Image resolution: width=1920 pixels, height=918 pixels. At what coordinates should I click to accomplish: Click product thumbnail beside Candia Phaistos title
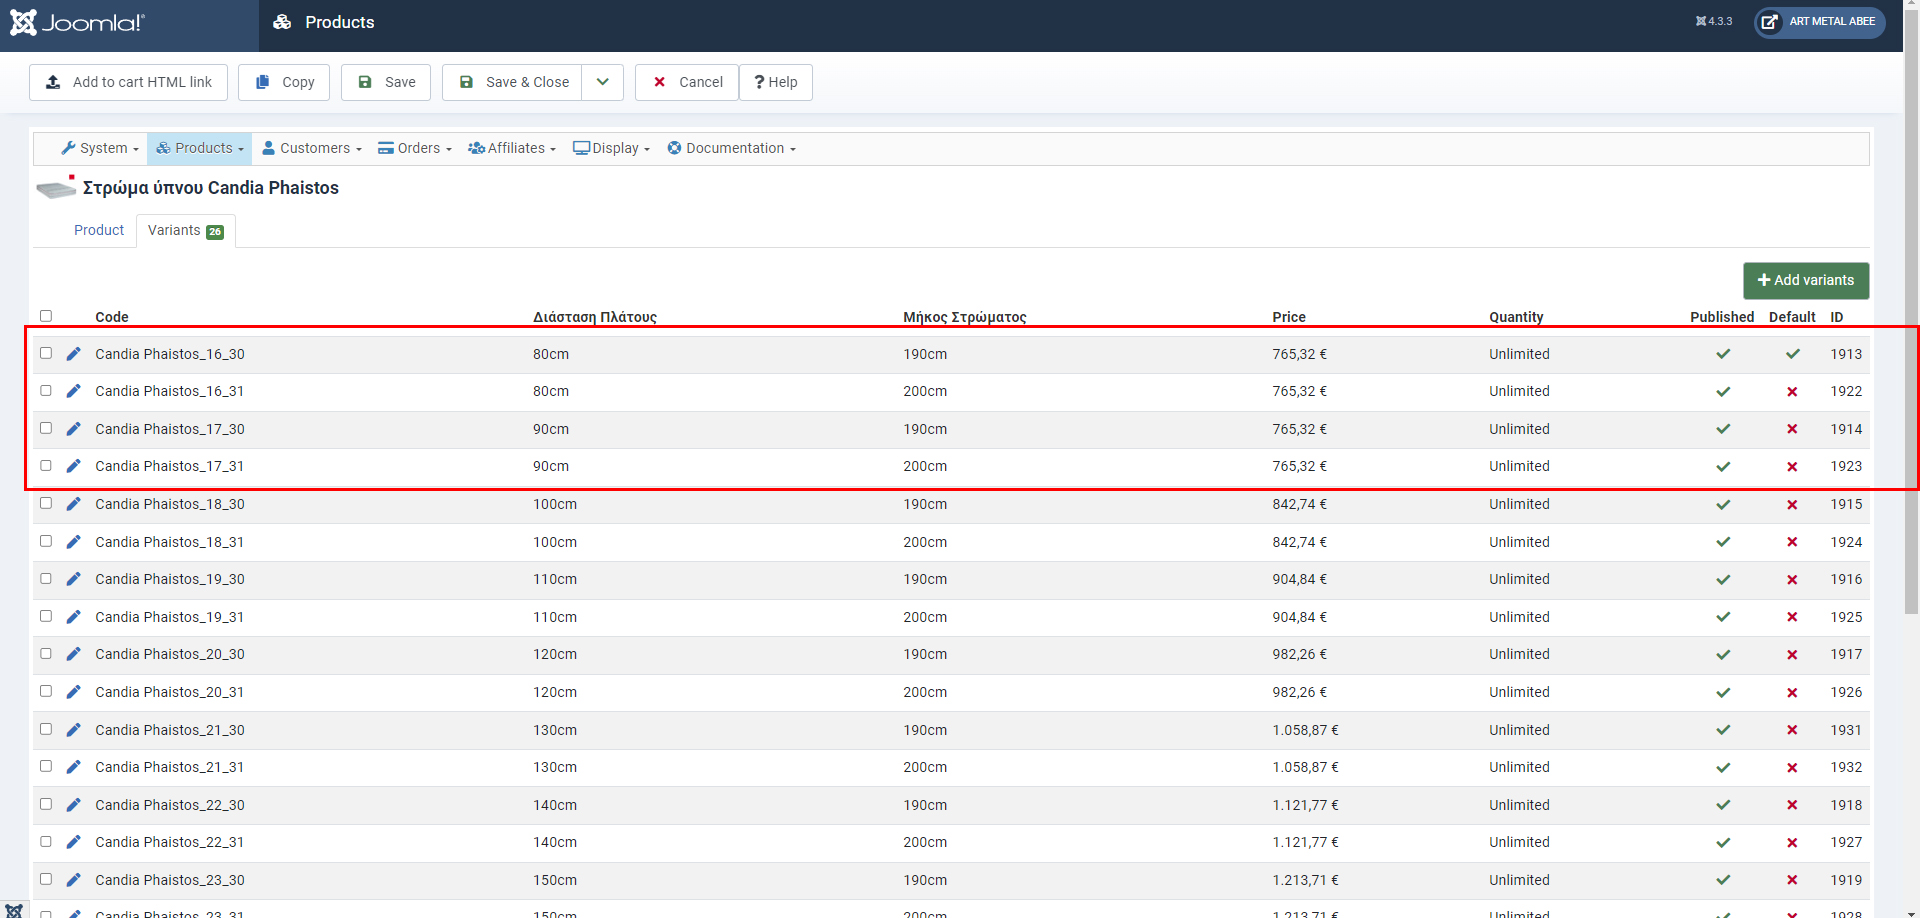point(55,187)
